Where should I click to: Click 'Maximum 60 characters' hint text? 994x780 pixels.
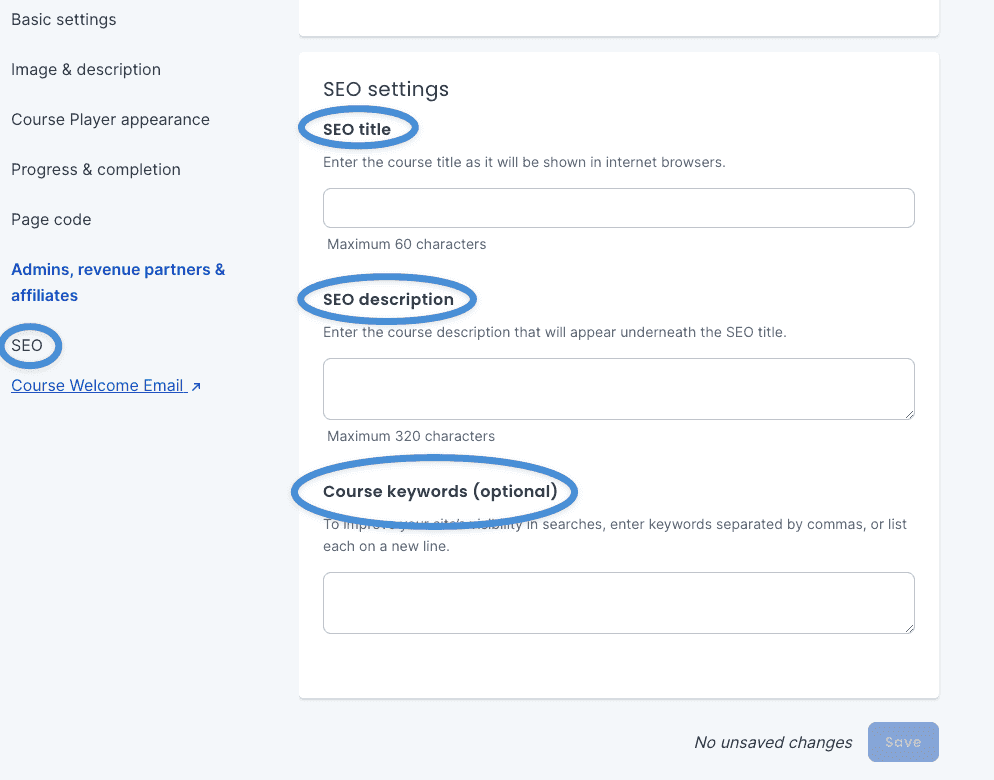406,244
